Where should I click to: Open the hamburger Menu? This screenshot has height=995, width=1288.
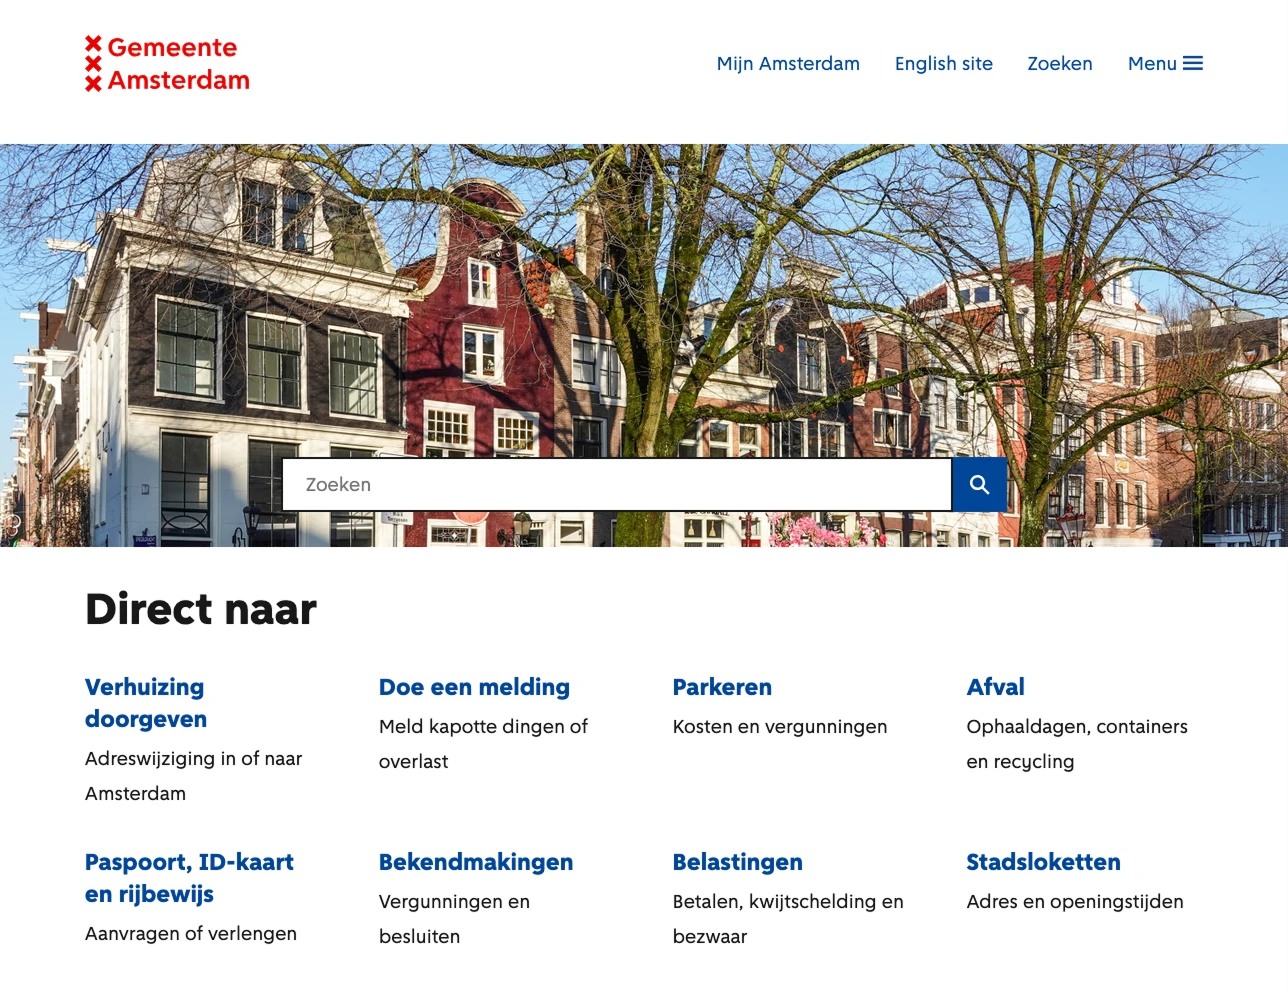(1165, 64)
